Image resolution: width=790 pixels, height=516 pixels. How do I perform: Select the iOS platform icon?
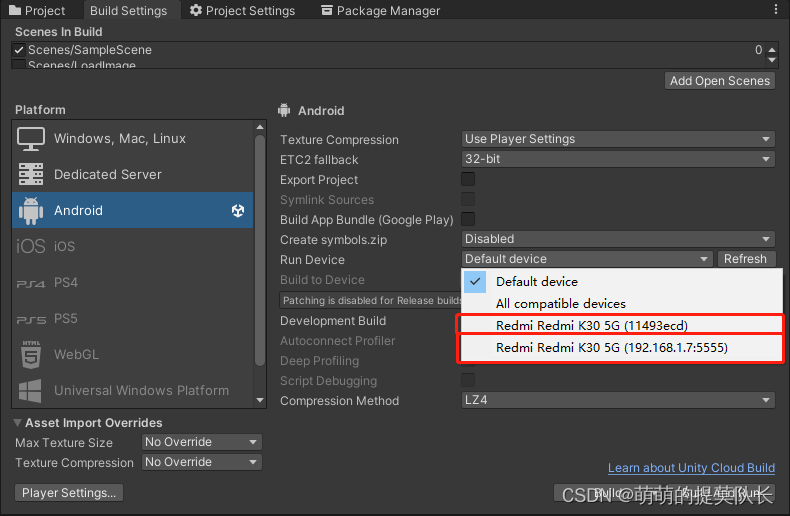click(x=31, y=246)
